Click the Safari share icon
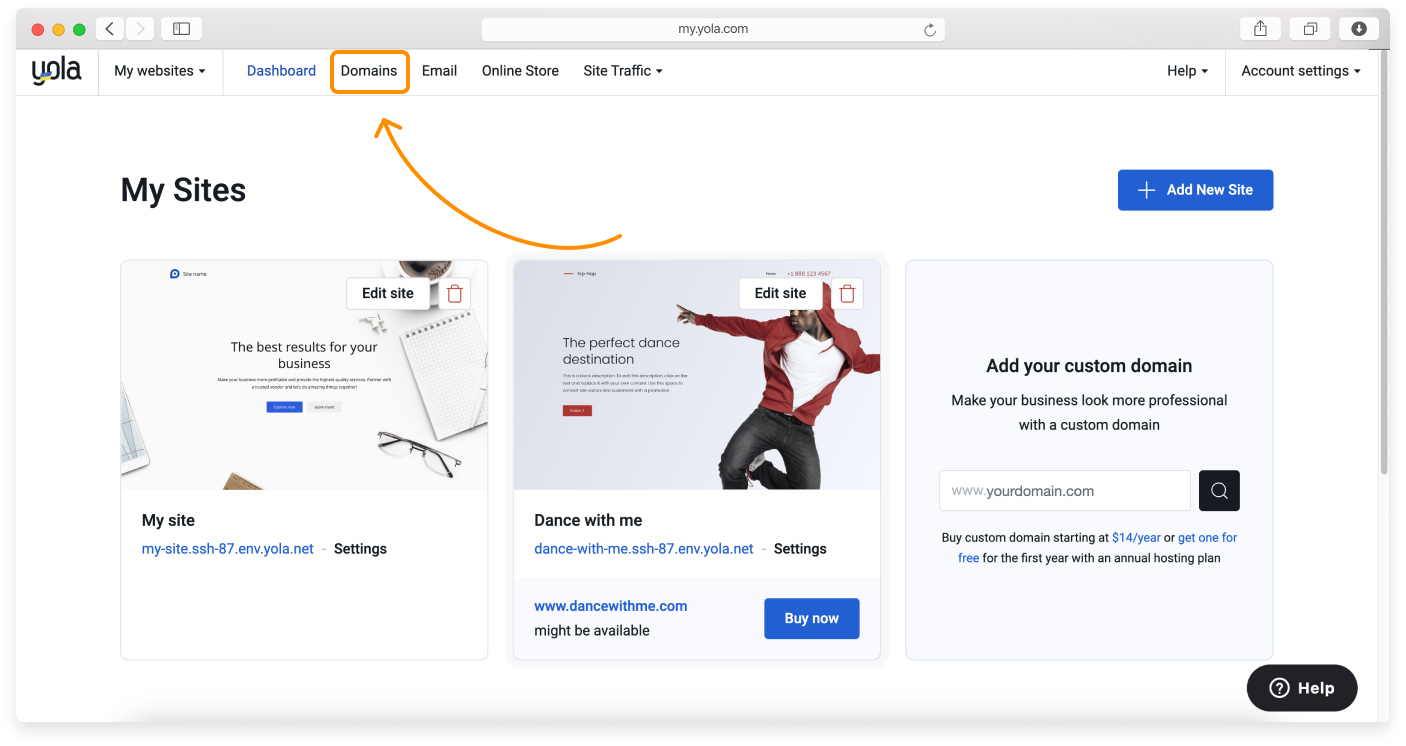The height and width of the screenshot is (746, 1406). click(x=1259, y=28)
